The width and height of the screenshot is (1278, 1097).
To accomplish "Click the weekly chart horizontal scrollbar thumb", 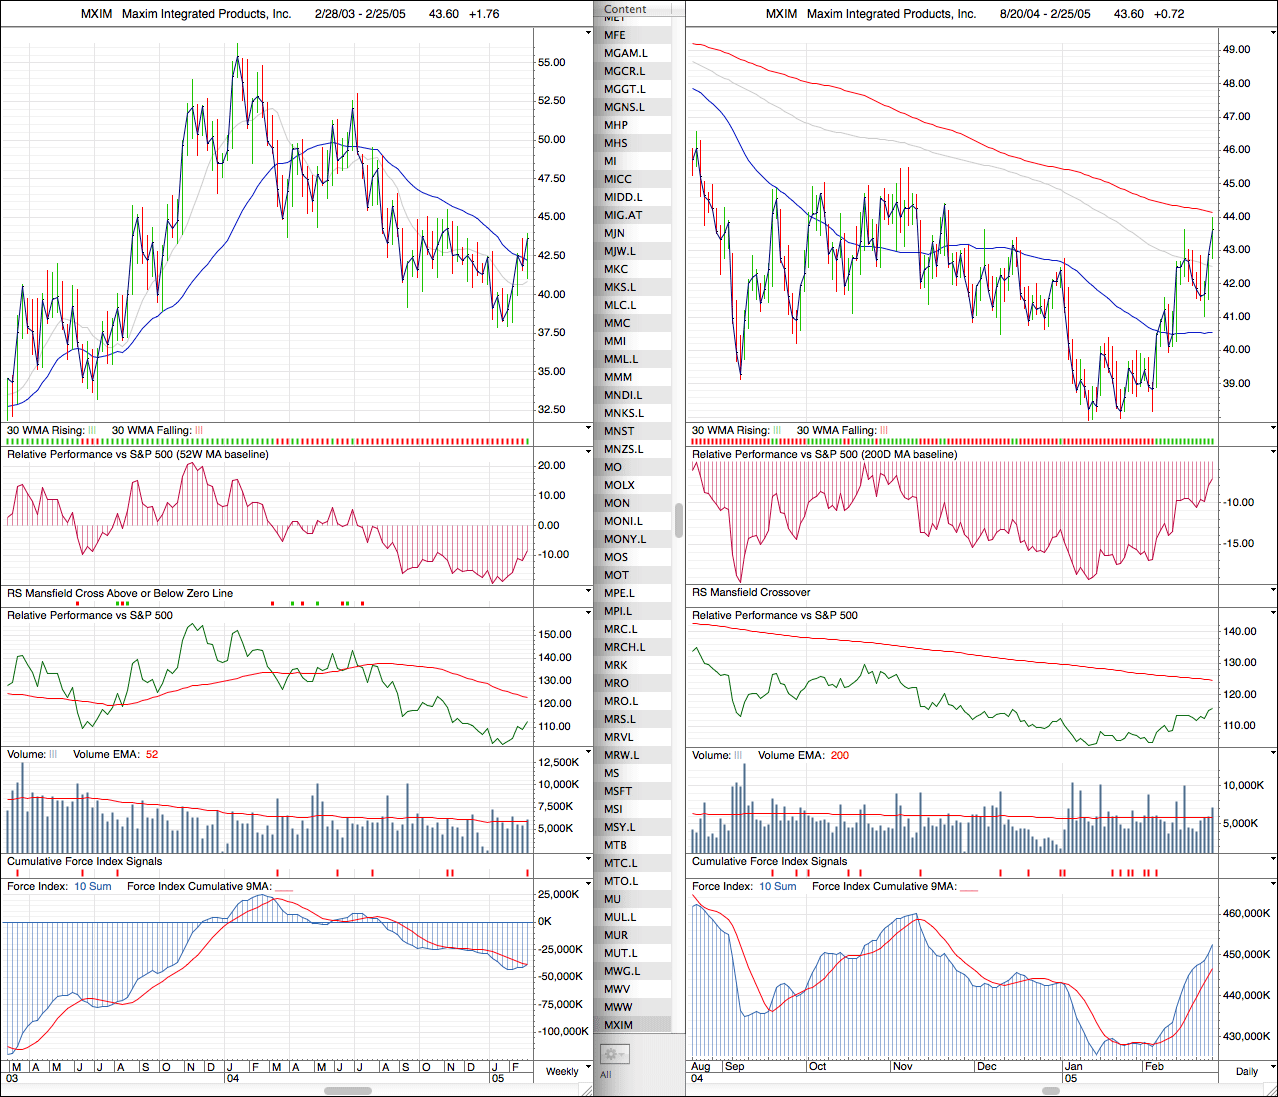I will [x=348, y=1091].
